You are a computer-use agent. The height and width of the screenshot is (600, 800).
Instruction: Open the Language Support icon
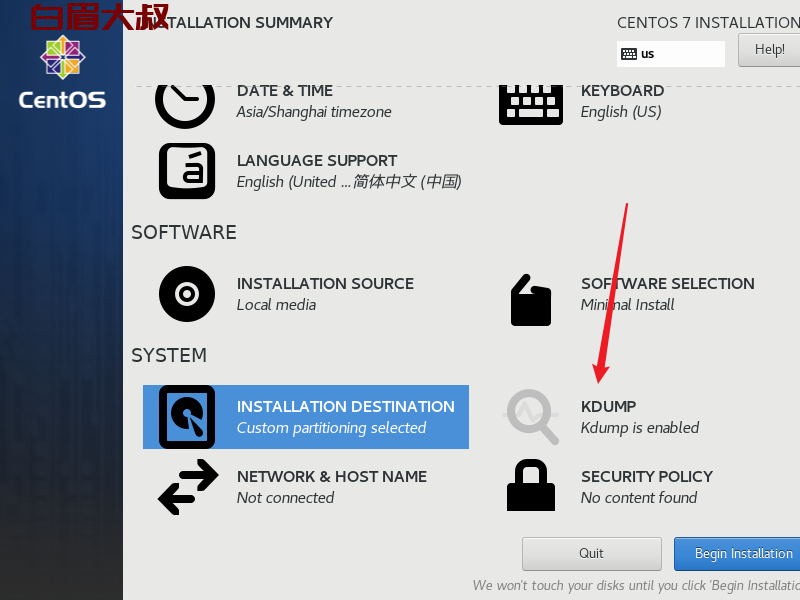187,171
